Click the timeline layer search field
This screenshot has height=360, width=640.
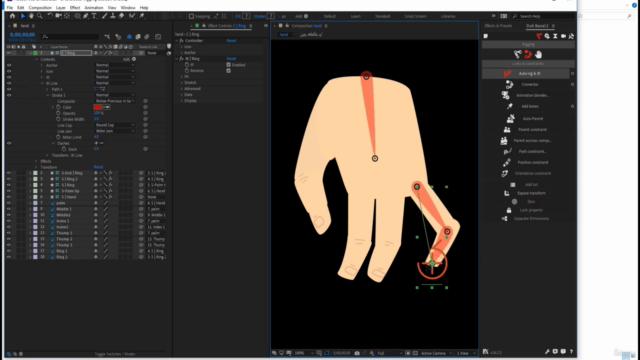click(70, 37)
